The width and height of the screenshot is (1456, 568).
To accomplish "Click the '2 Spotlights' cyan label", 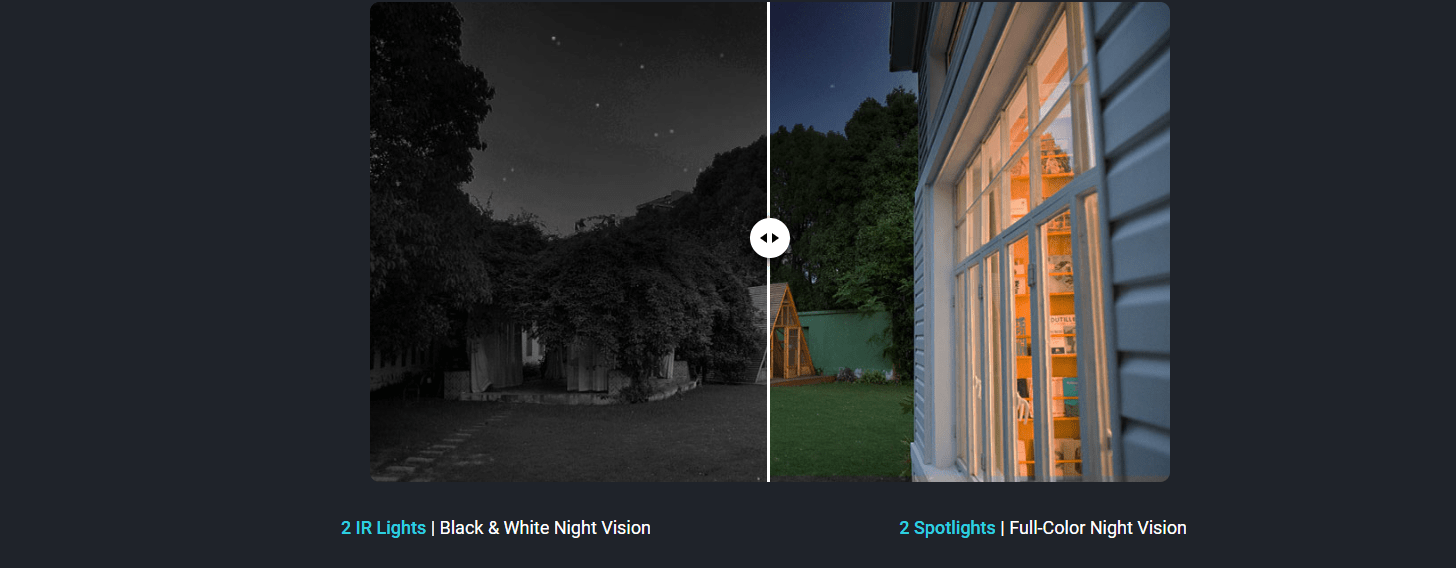I will pyautogui.click(x=947, y=528).
